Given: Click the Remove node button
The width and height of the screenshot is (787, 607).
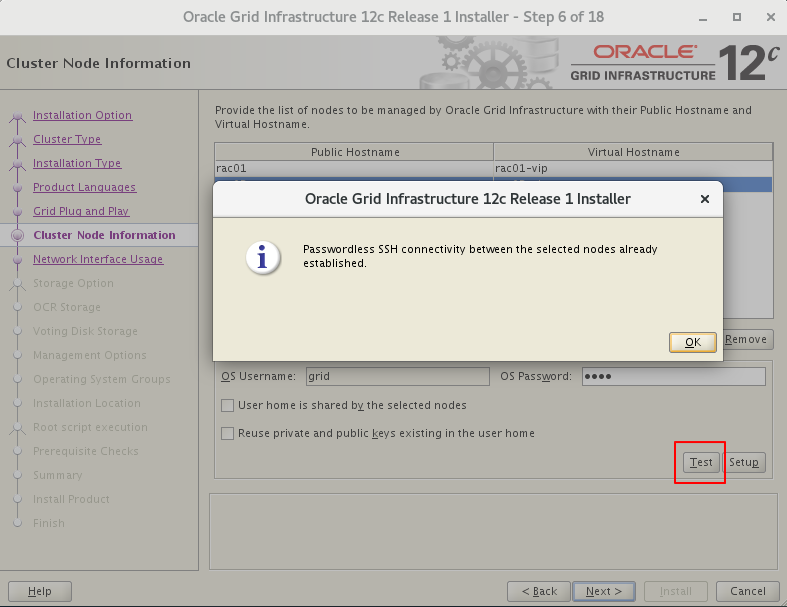Looking at the screenshot, I should [x=746, y=339].
